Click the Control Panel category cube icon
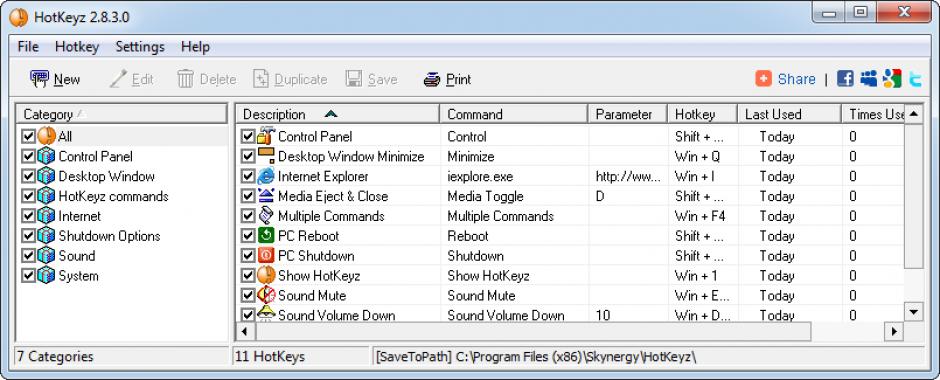Screen dimensions: 940x380 (x=46, y=156)
